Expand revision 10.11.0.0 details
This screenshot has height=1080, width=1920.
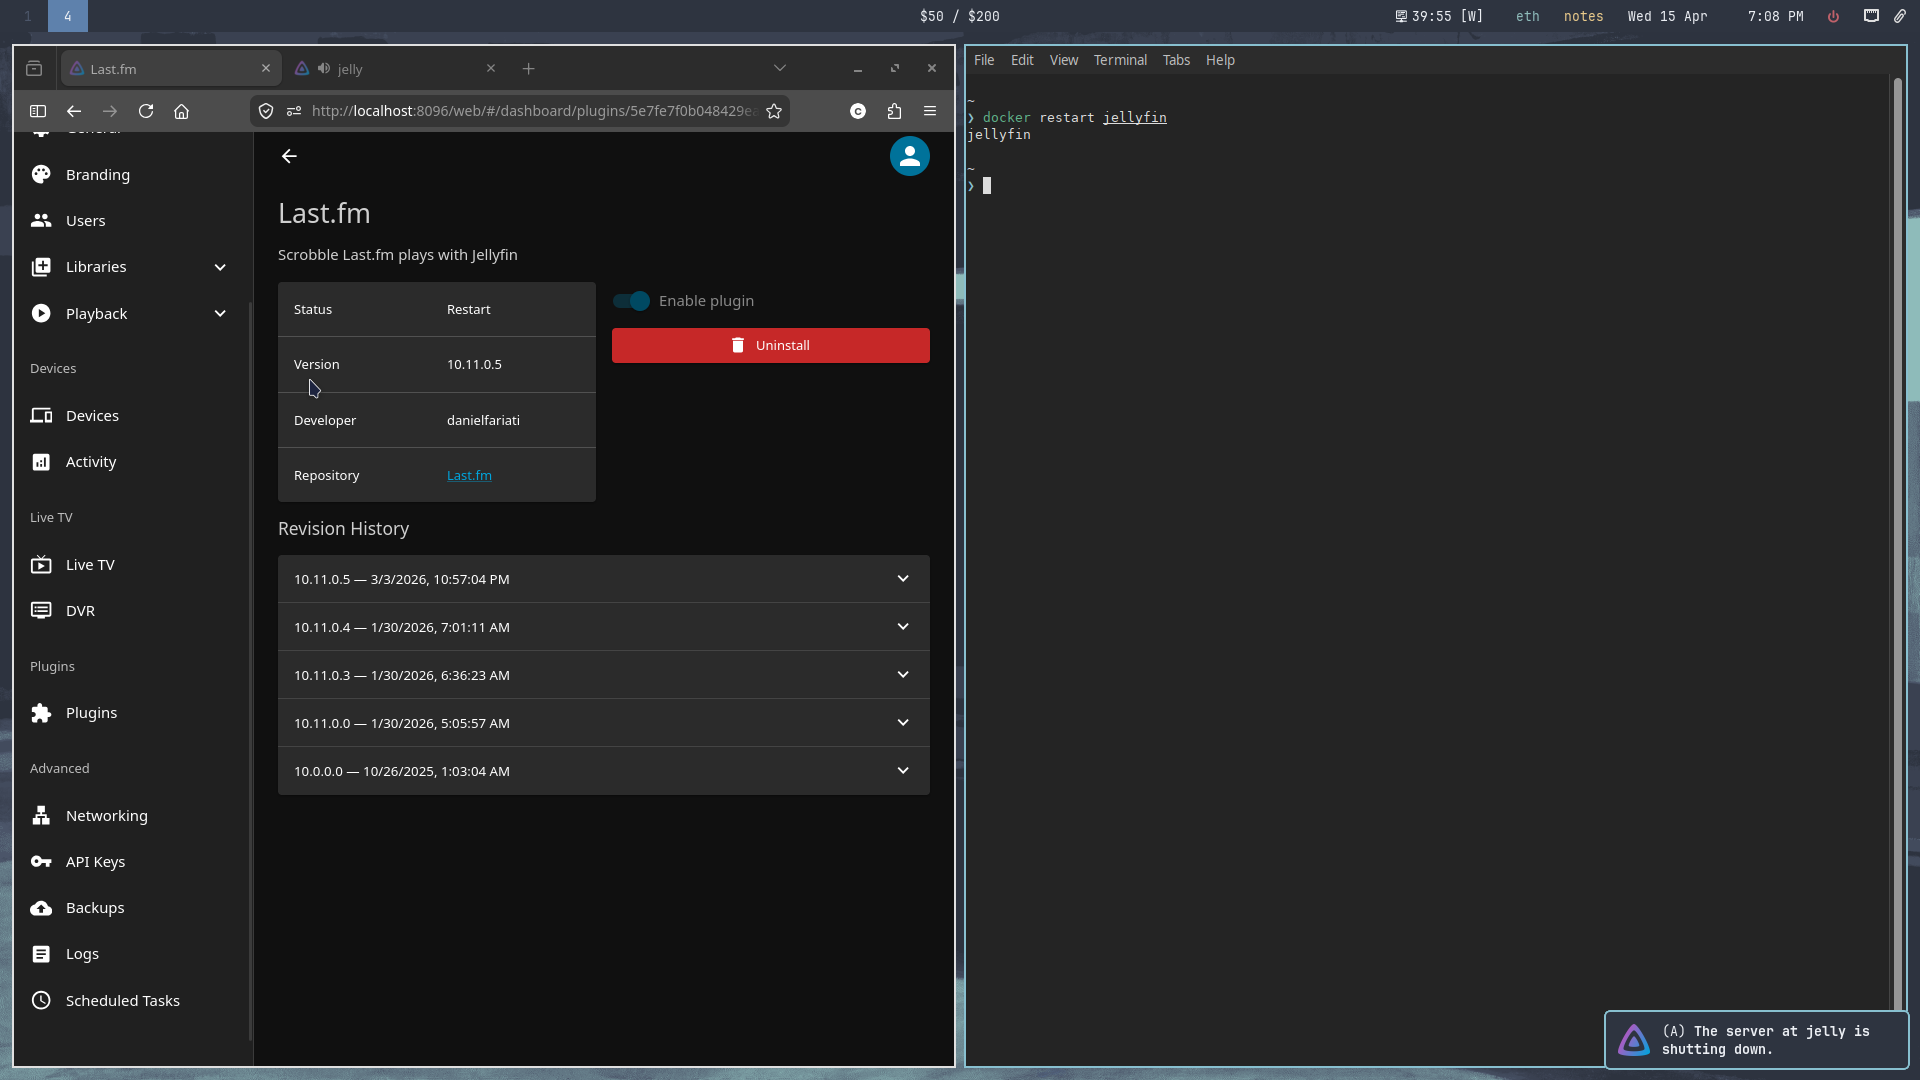pyautogui.click(x=604, y=723)
